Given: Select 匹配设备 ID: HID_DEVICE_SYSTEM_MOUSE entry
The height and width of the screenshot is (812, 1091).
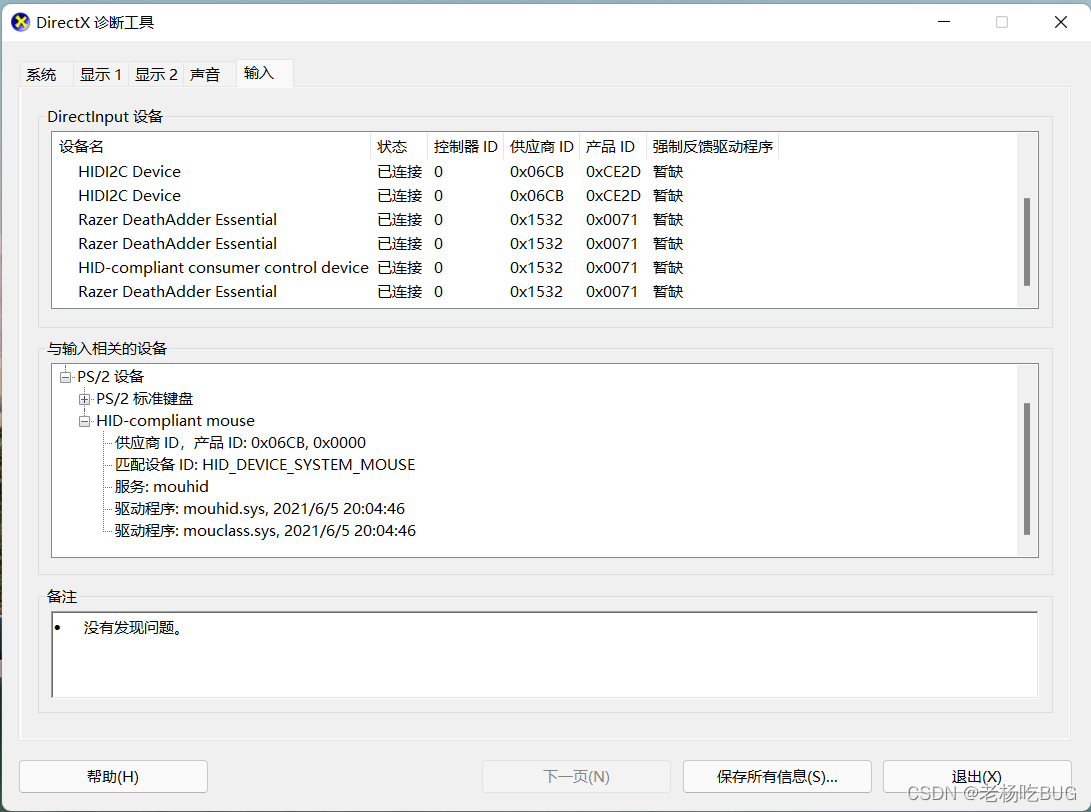Looking at the screenshot, I should pyautogui.click(x=264, y=465).
